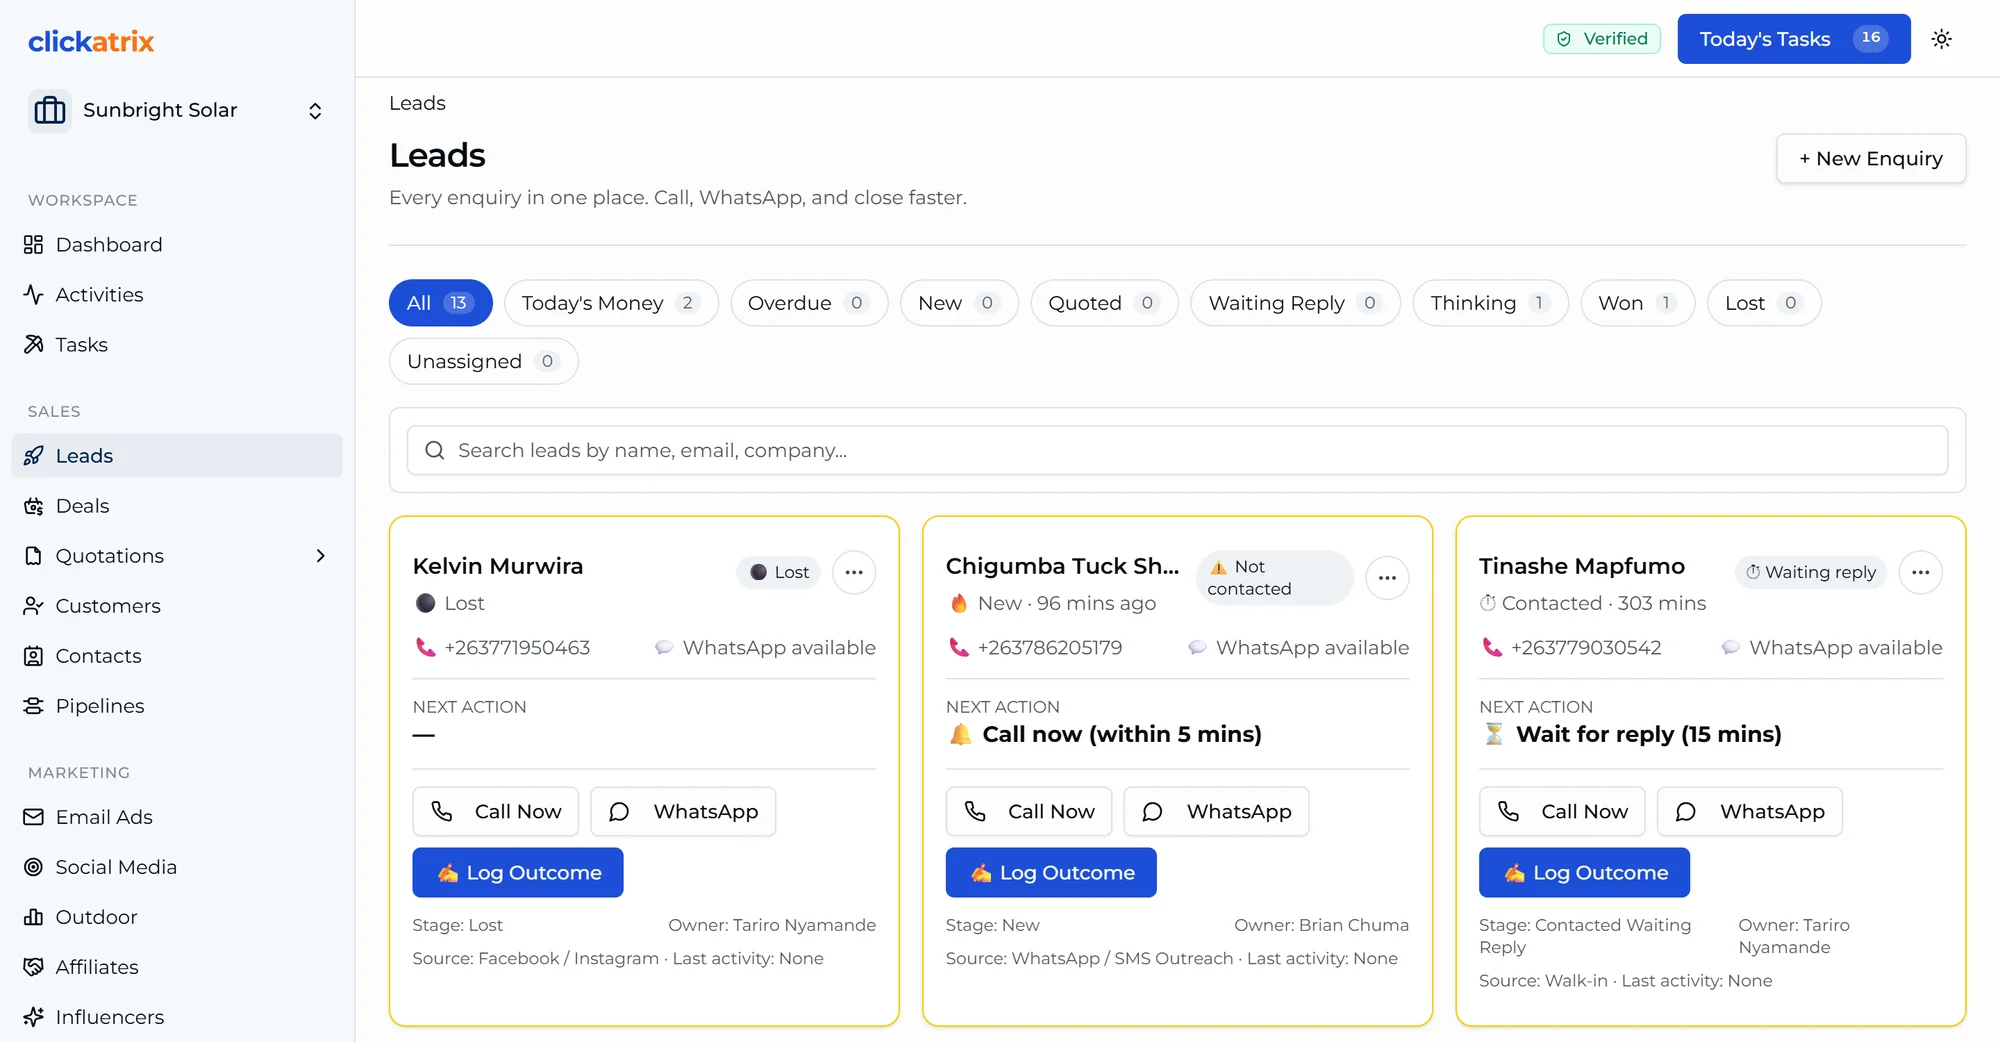This screenshot has height=1042, width=2000.
Task: Click the Verified badge
Action: tap(1602, 39)
